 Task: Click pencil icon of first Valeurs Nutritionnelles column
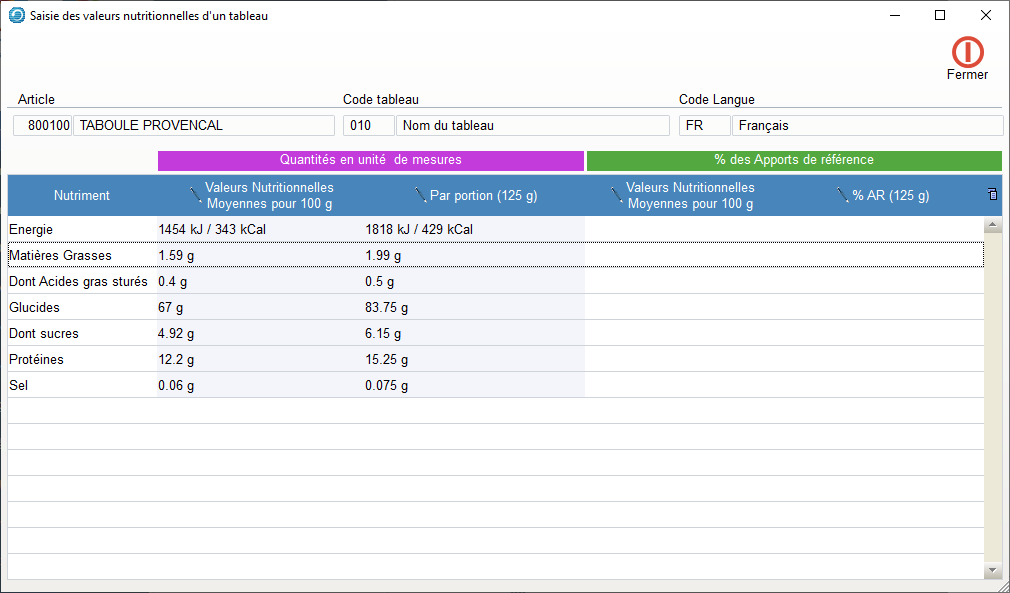point(196,195)
